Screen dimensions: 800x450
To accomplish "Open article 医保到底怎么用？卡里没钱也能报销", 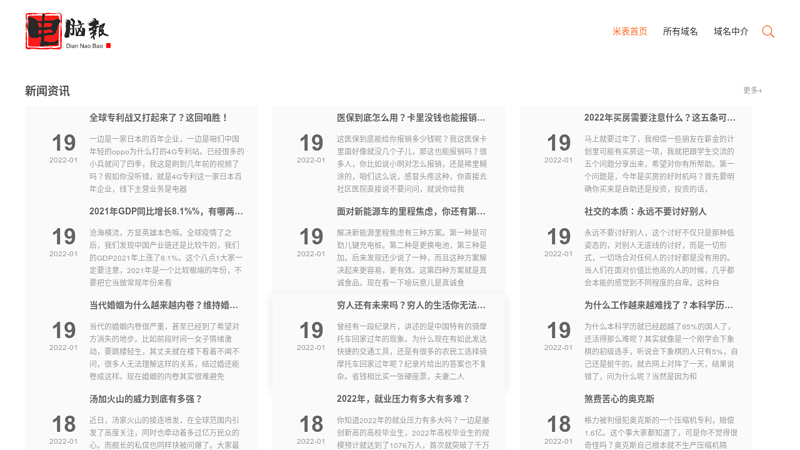I will click(x=411, y=118).
